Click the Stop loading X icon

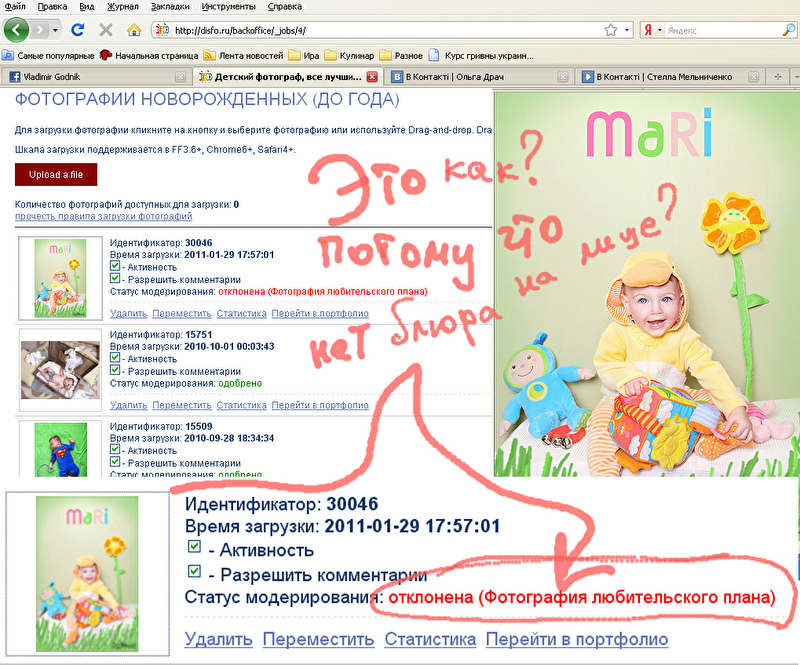(x=107, y=30)
